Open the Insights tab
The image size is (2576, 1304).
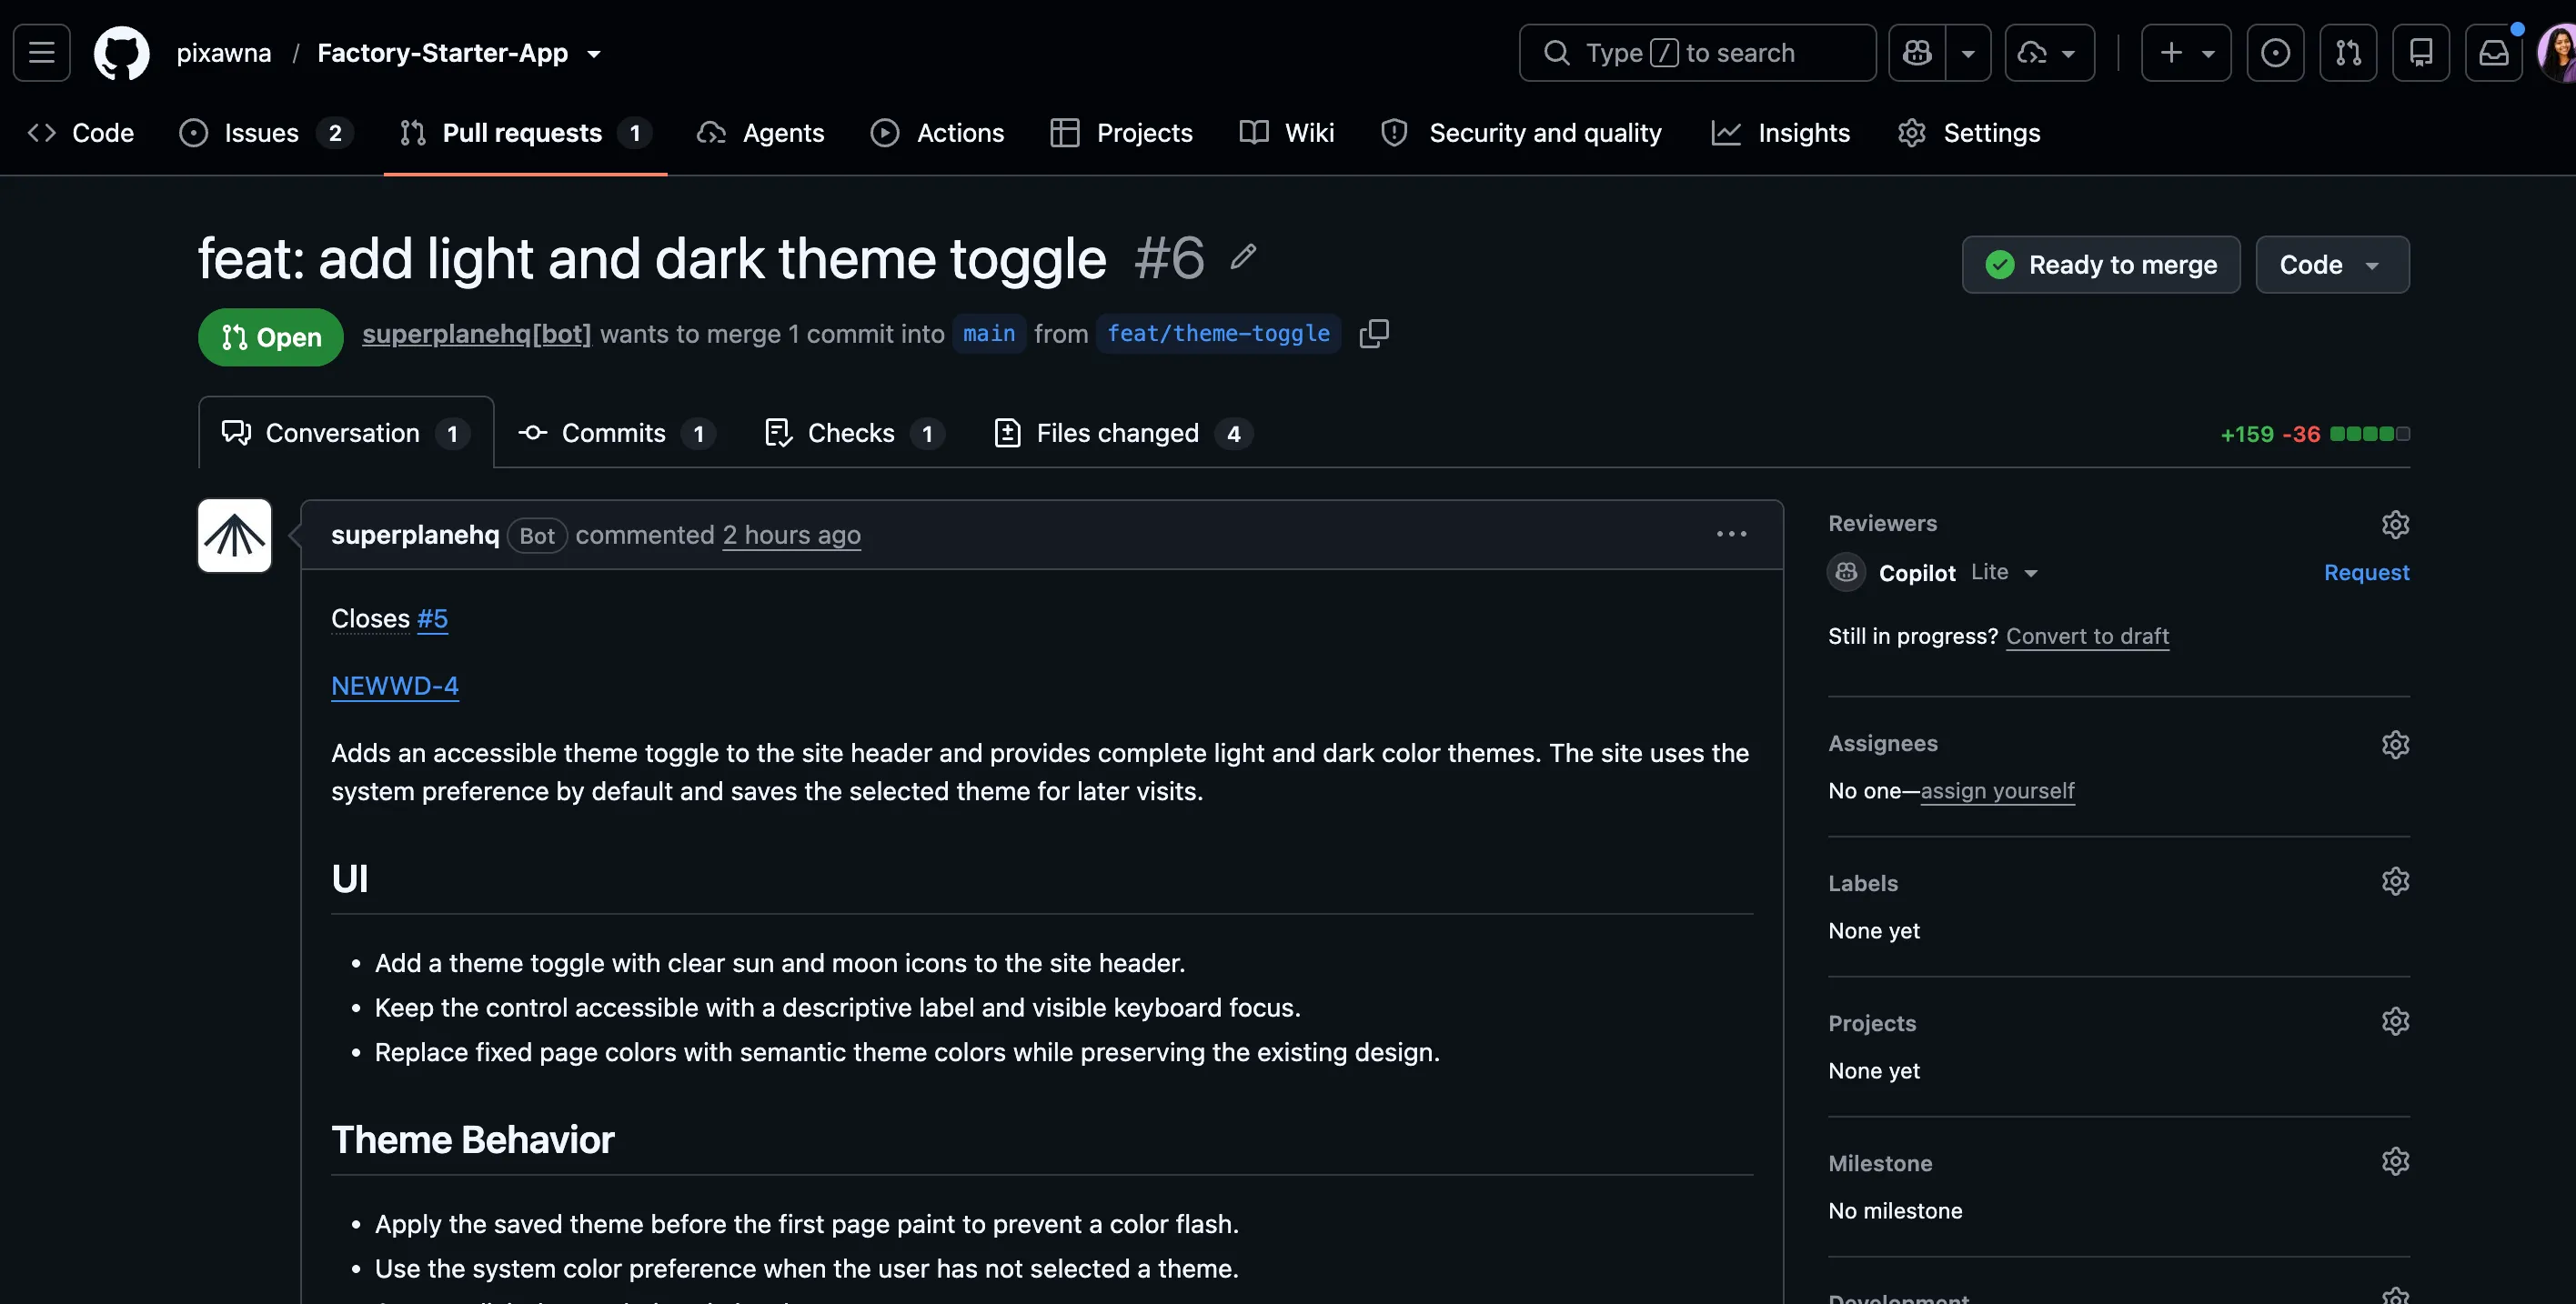pos(1781,133)
